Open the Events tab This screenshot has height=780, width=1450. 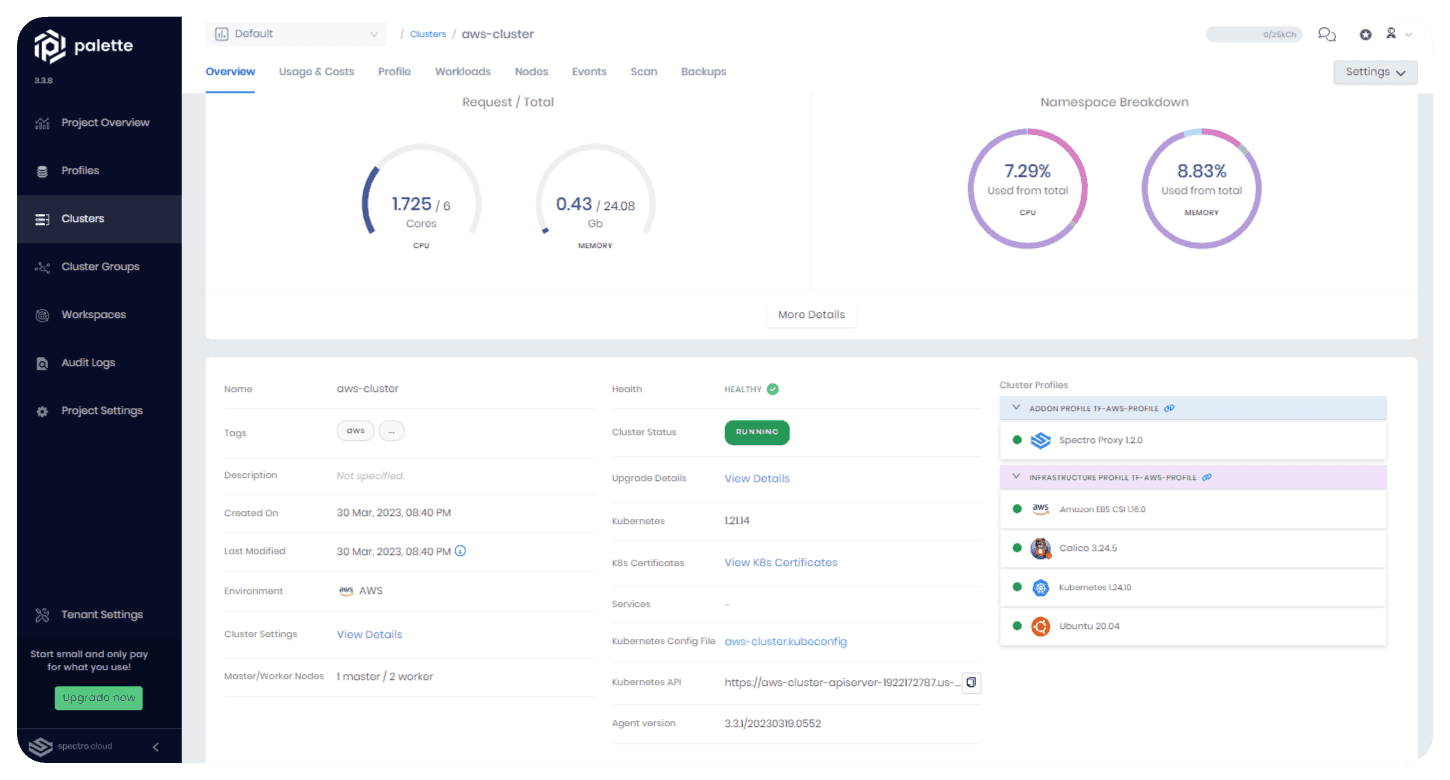coord(589,72)
